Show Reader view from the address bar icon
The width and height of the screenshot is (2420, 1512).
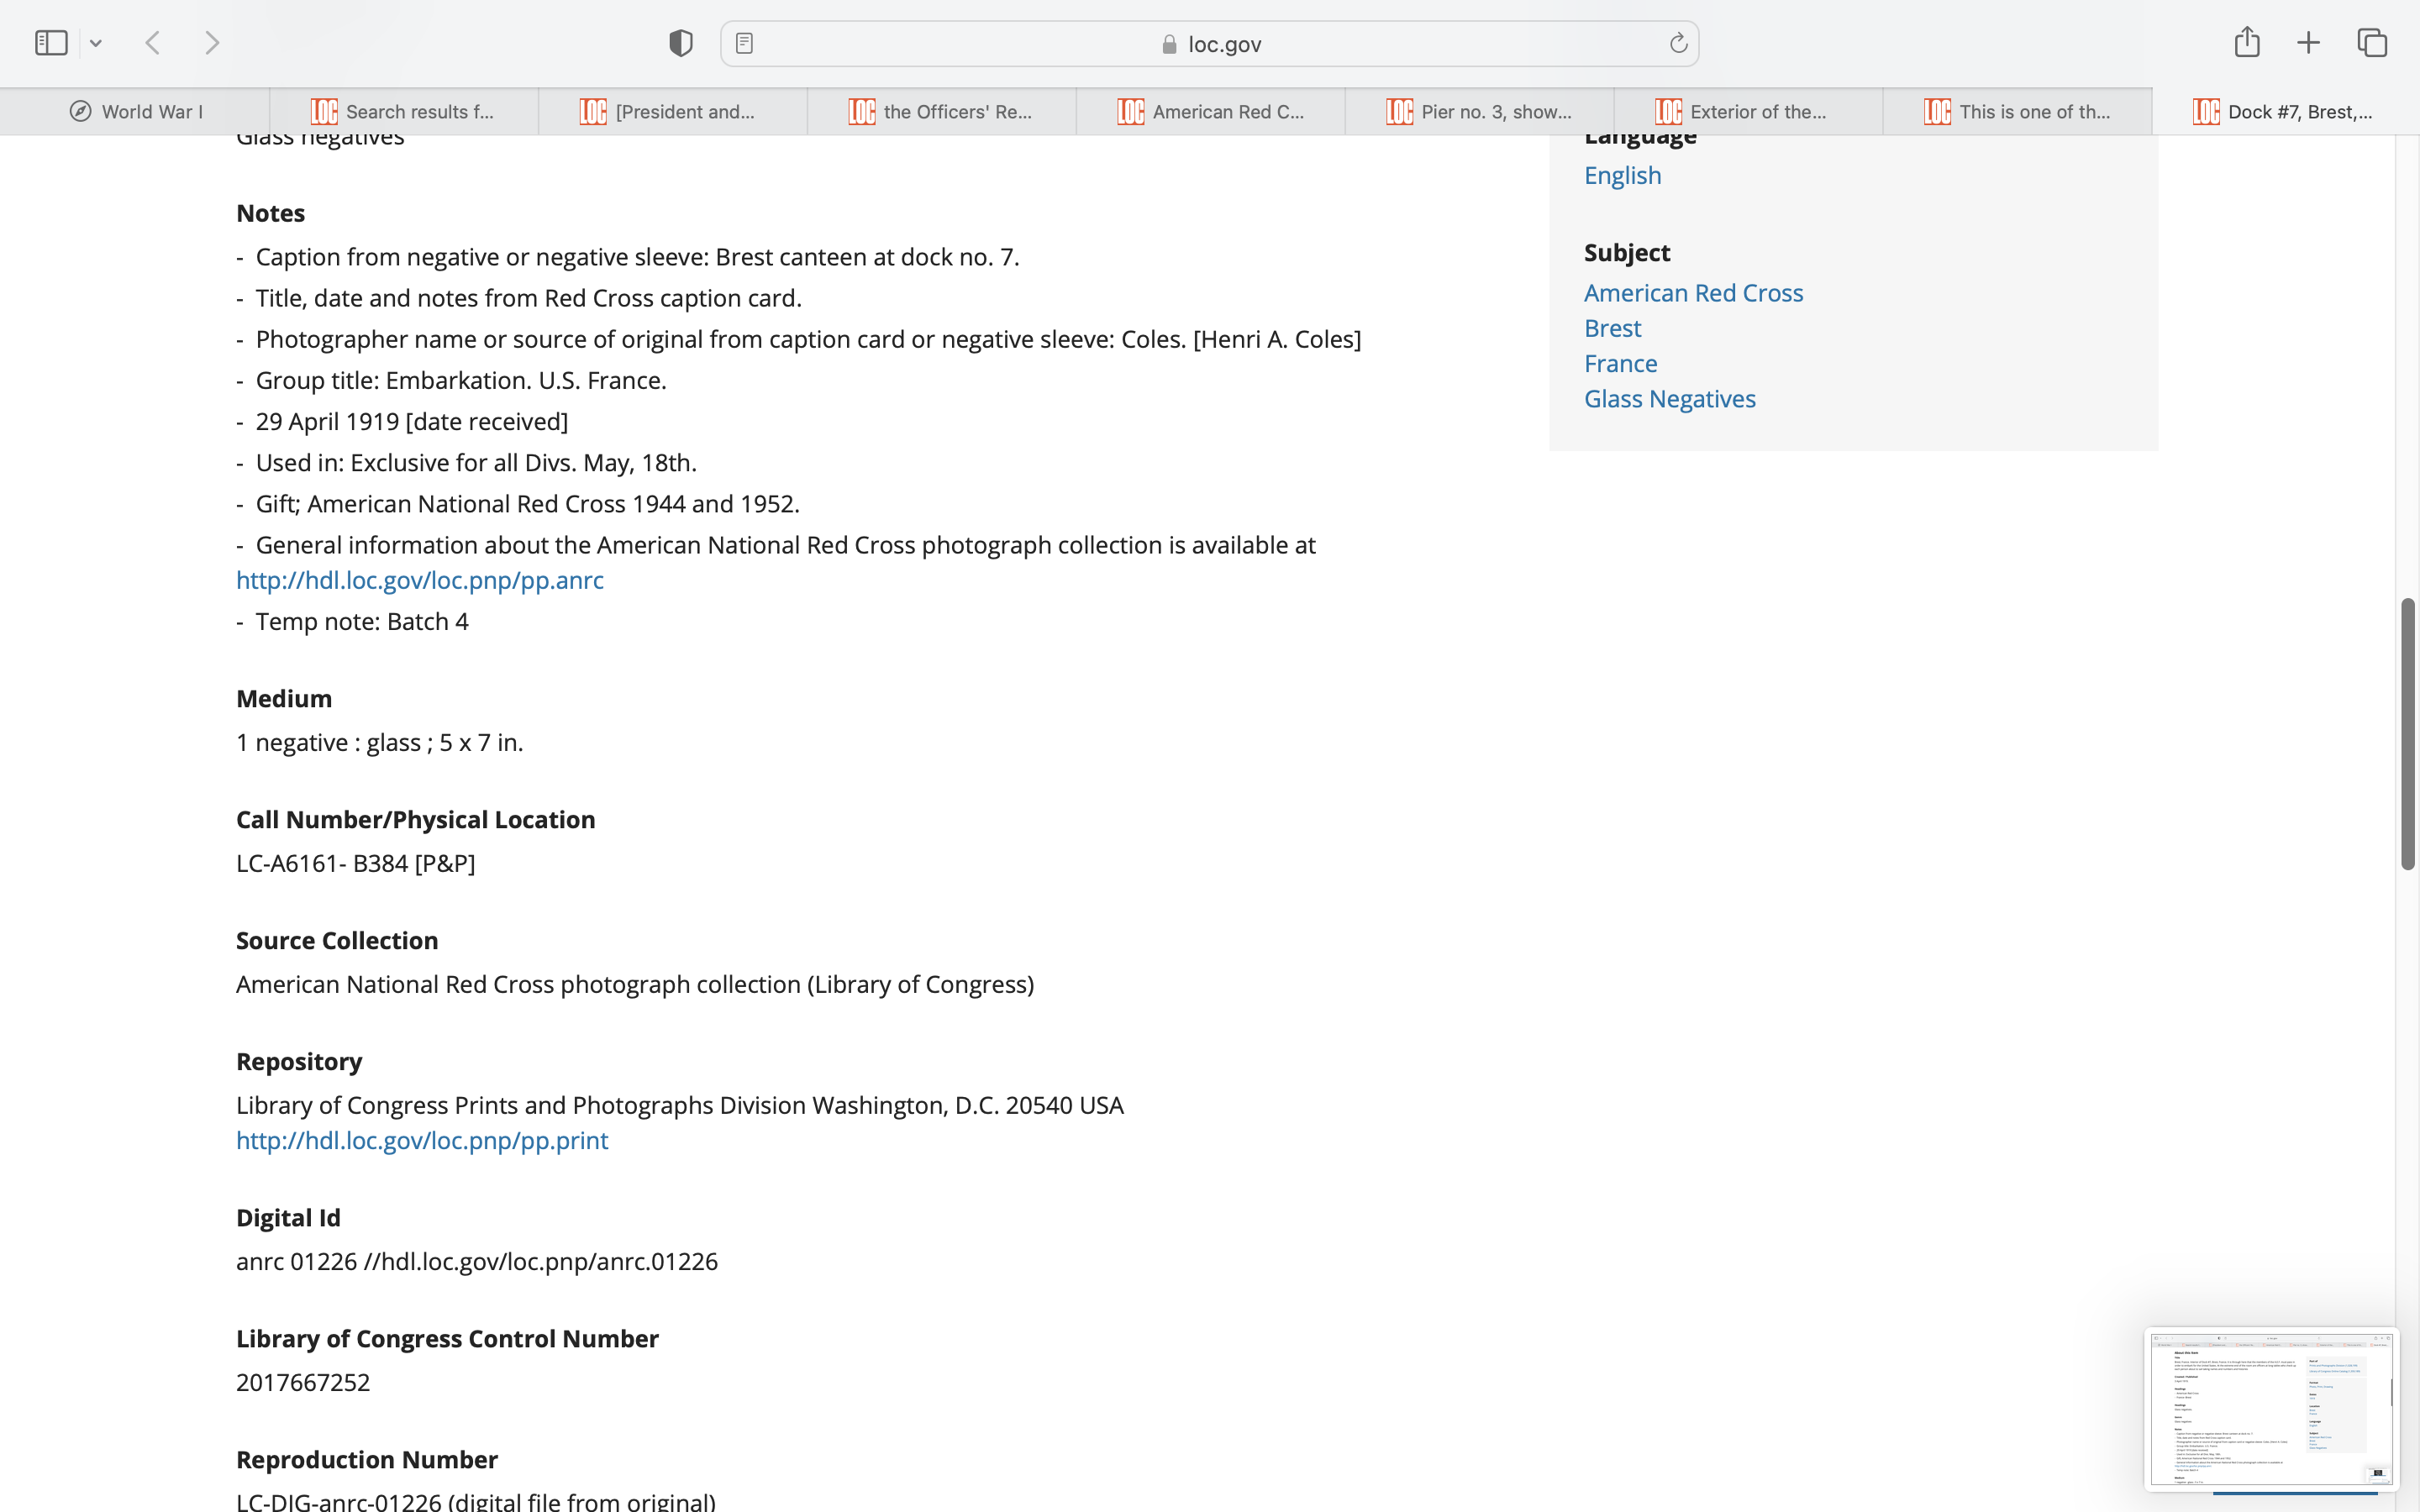(744, 43)
